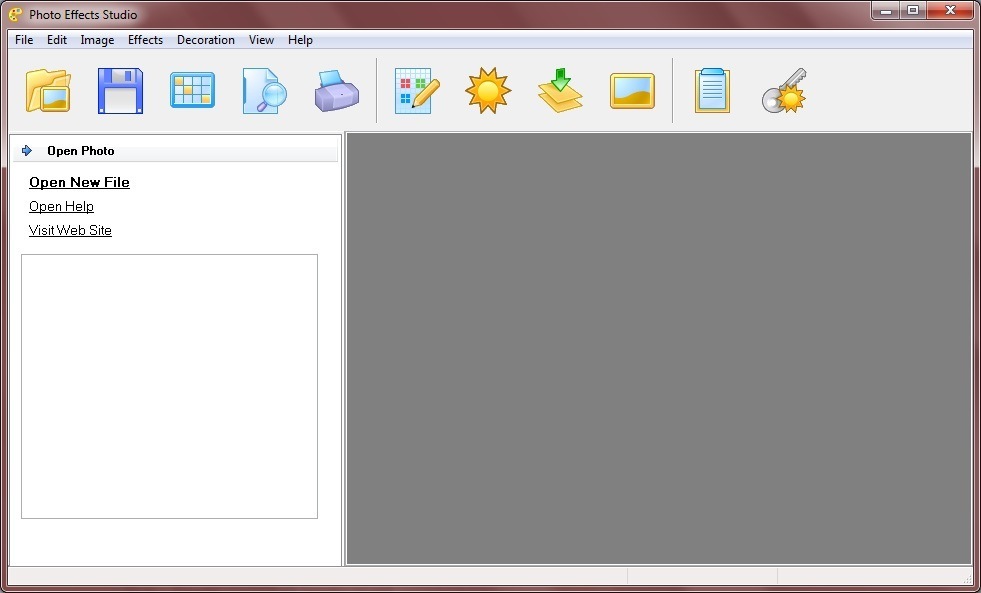981x593 pixels.
Task: Click the green arrow apply-effect icon
Action: 559,90
